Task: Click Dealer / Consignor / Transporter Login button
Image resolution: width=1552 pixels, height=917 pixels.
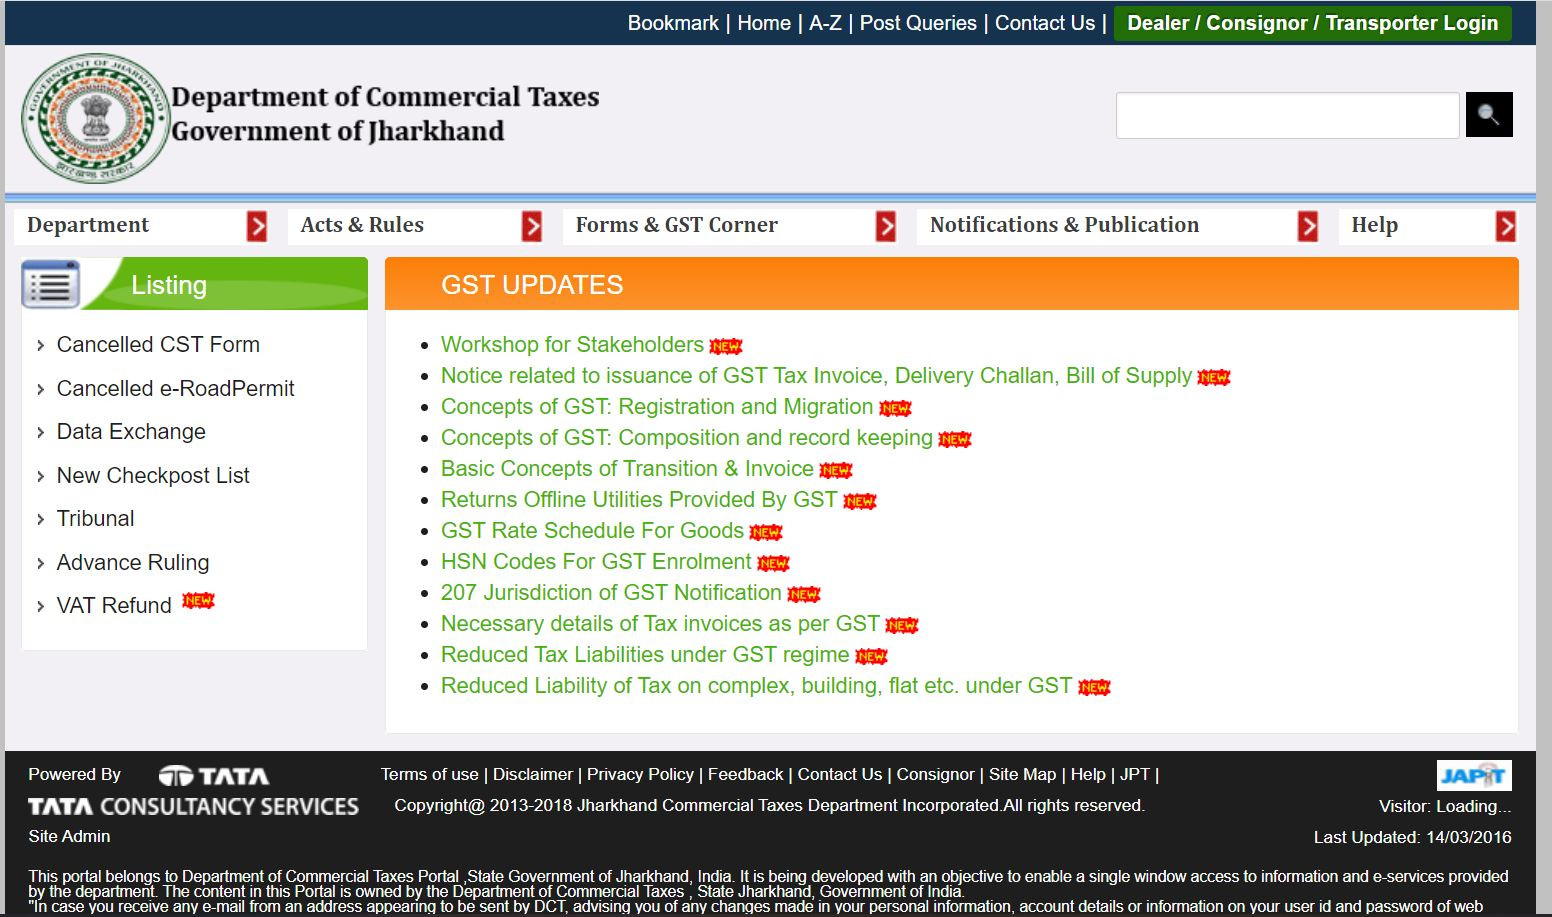Action: pos(1312,23)
